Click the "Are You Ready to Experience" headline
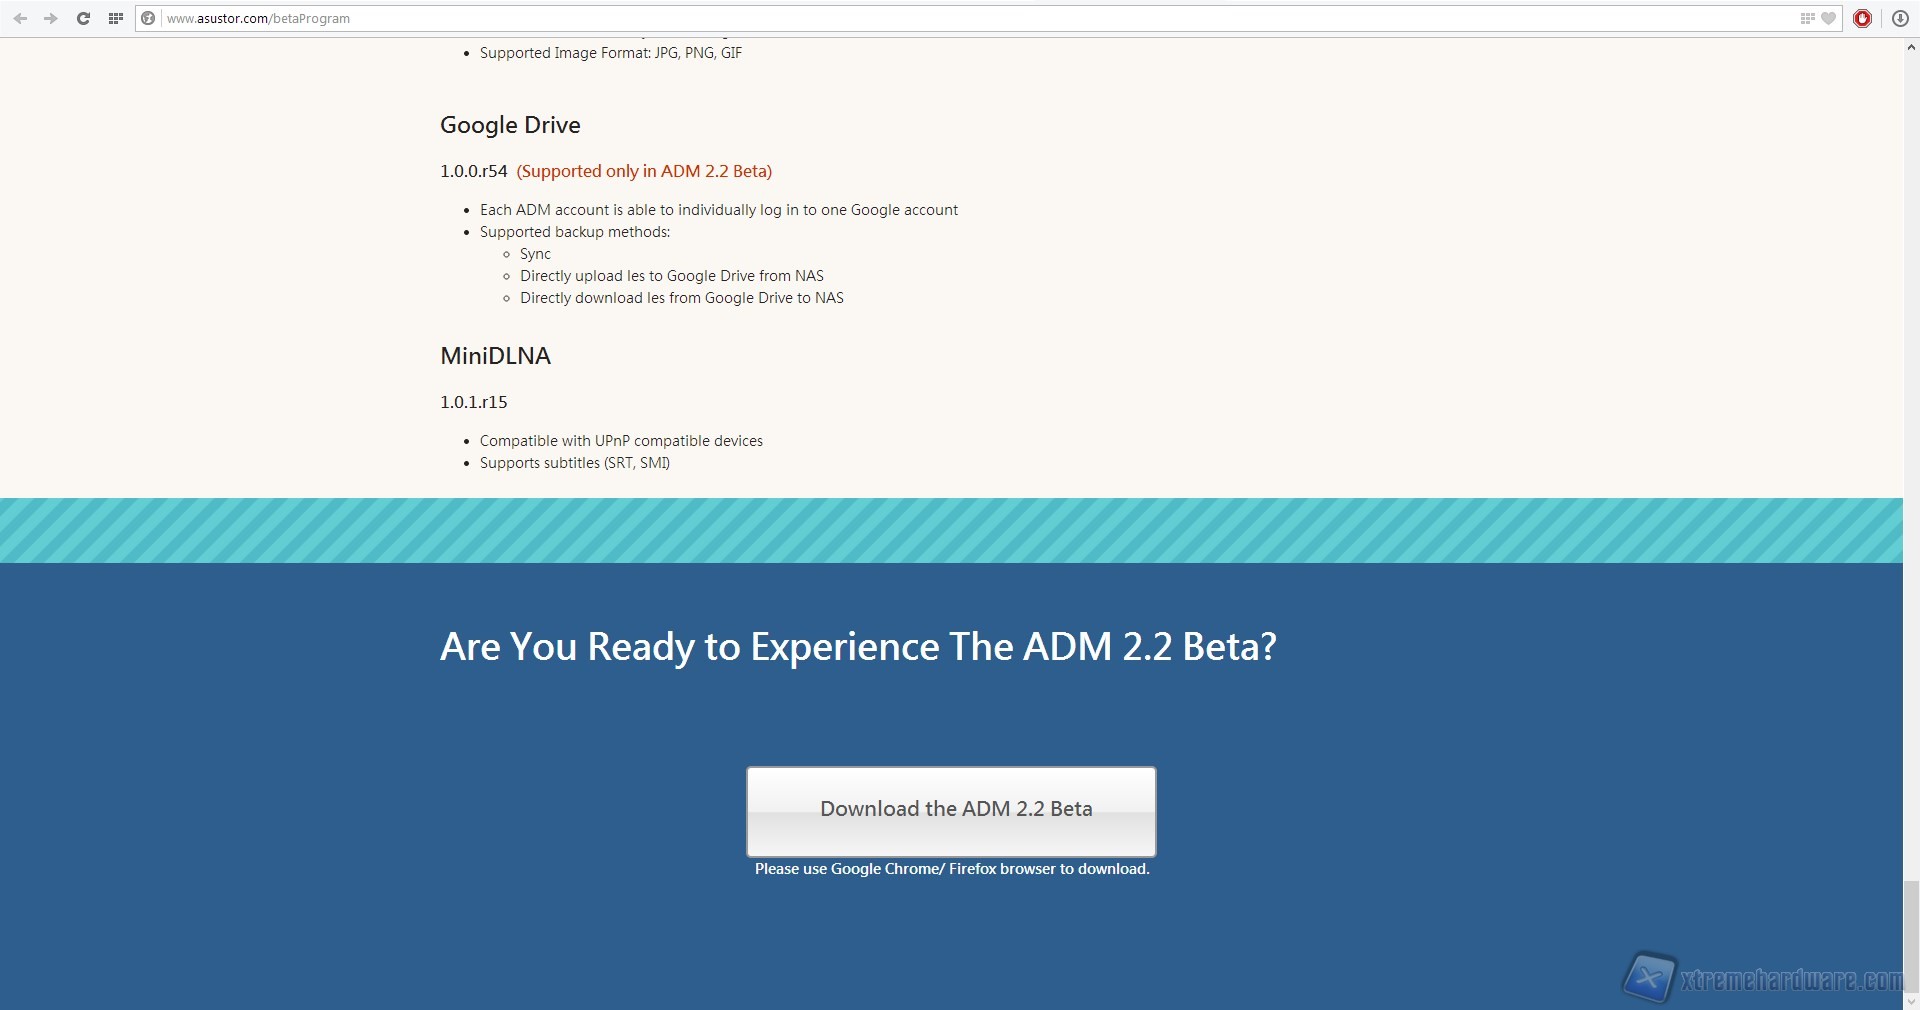The image size is (1920, 1010). (858, 647)
